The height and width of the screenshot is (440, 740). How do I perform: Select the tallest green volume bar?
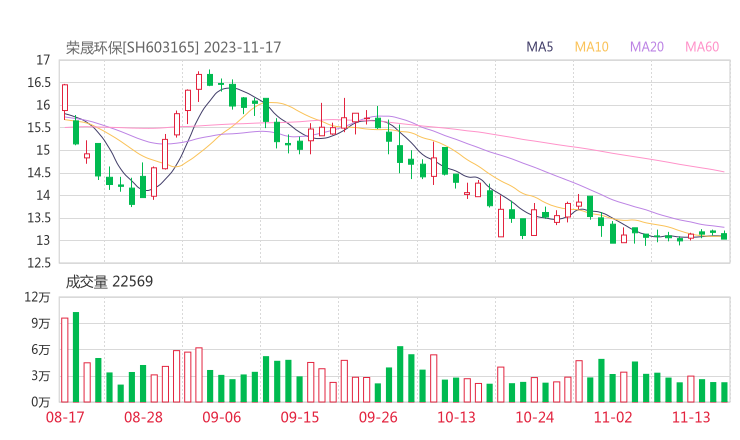click(76, 357)
